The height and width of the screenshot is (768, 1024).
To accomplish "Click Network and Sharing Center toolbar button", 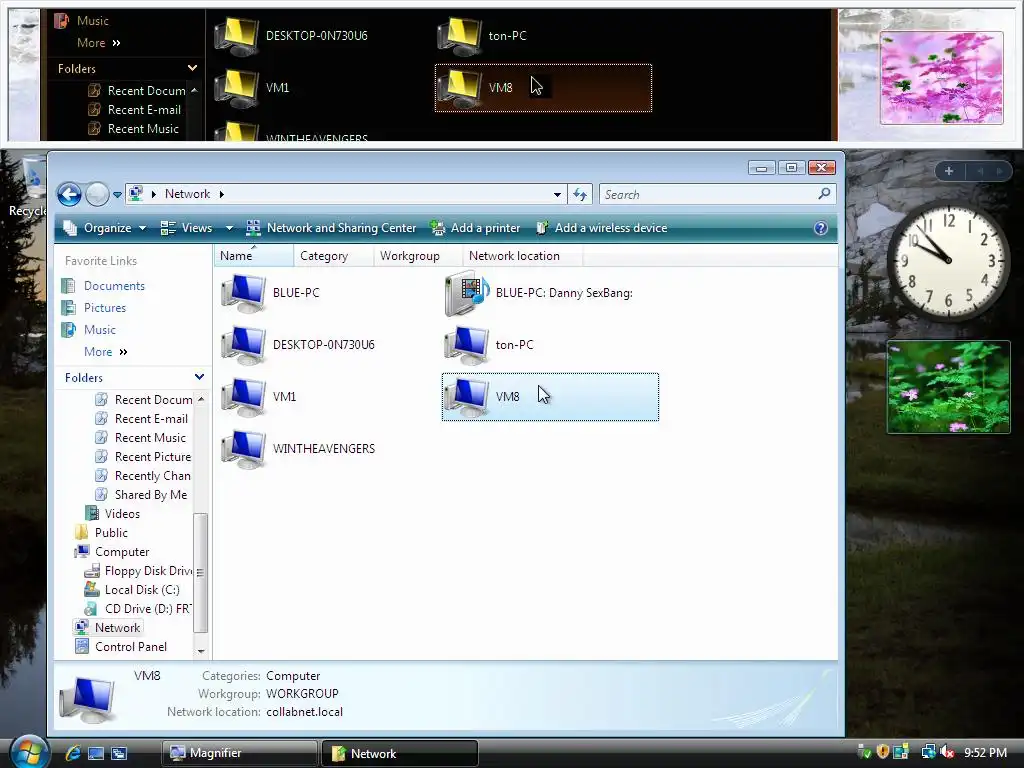I will click(331, 228).
